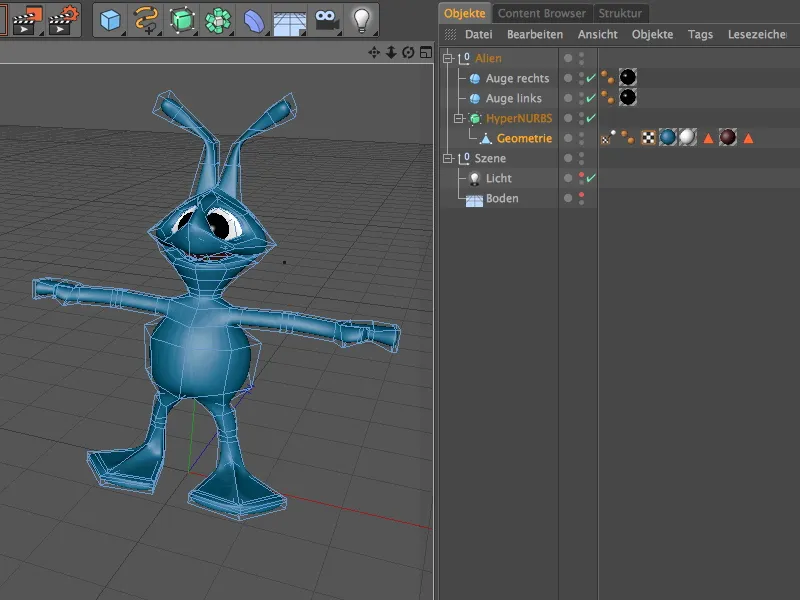Toggle enable checkmark for HyperNURBS

pos(591,118)
